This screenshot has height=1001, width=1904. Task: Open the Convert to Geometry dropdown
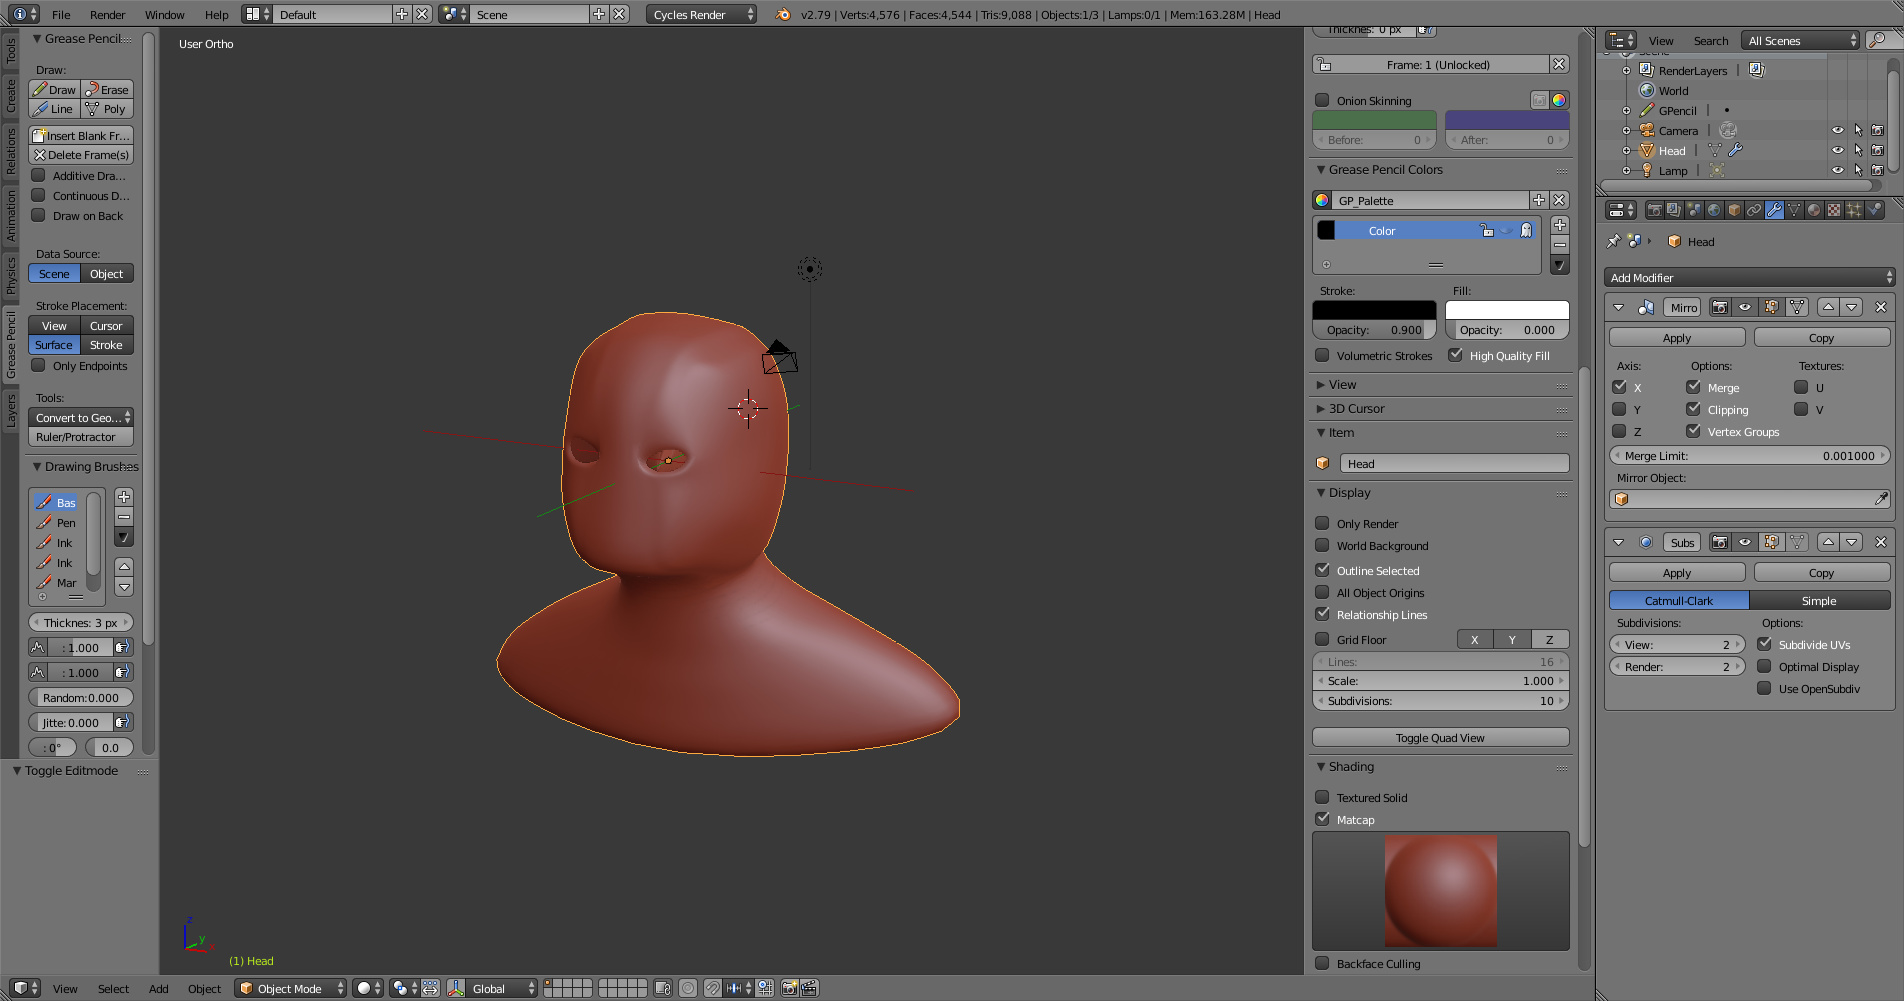coord(81,417)
